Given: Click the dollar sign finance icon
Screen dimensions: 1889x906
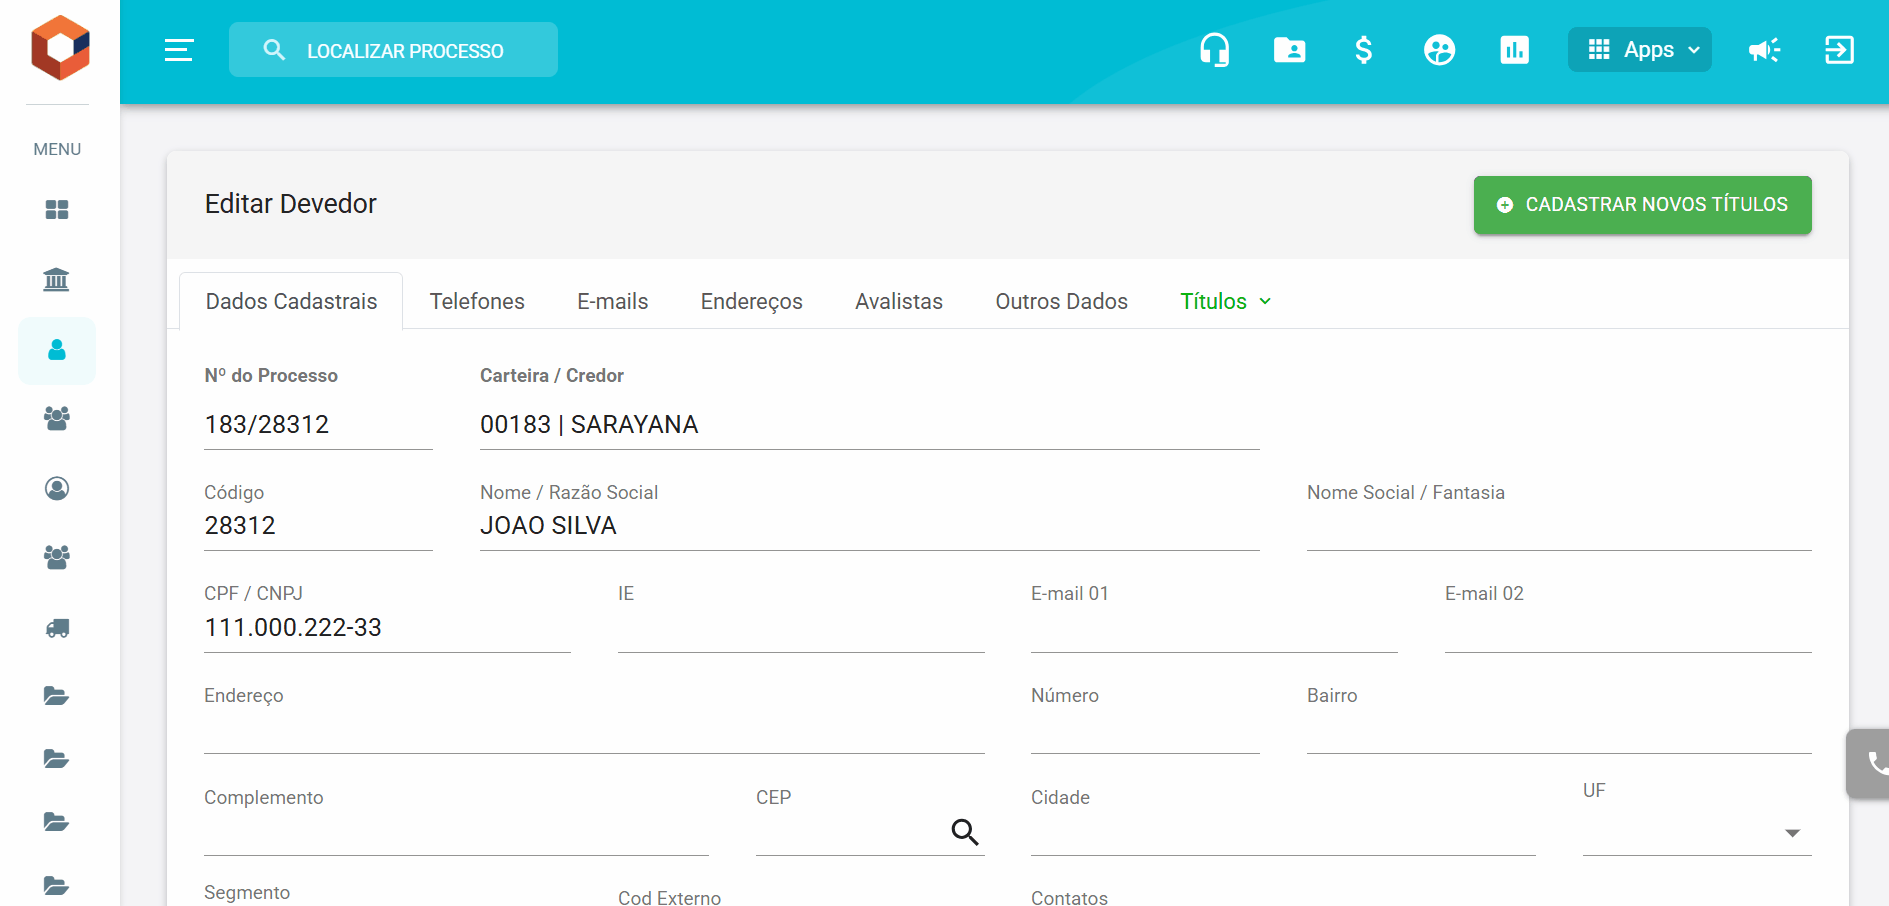Looking at the screenshot, I should [x=1364, y=50].
